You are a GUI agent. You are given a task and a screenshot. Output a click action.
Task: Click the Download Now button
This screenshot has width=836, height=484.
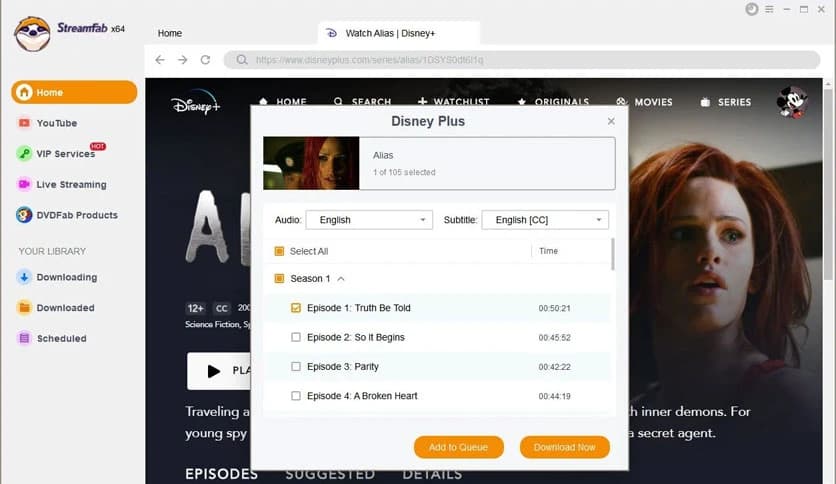[565, 447]
